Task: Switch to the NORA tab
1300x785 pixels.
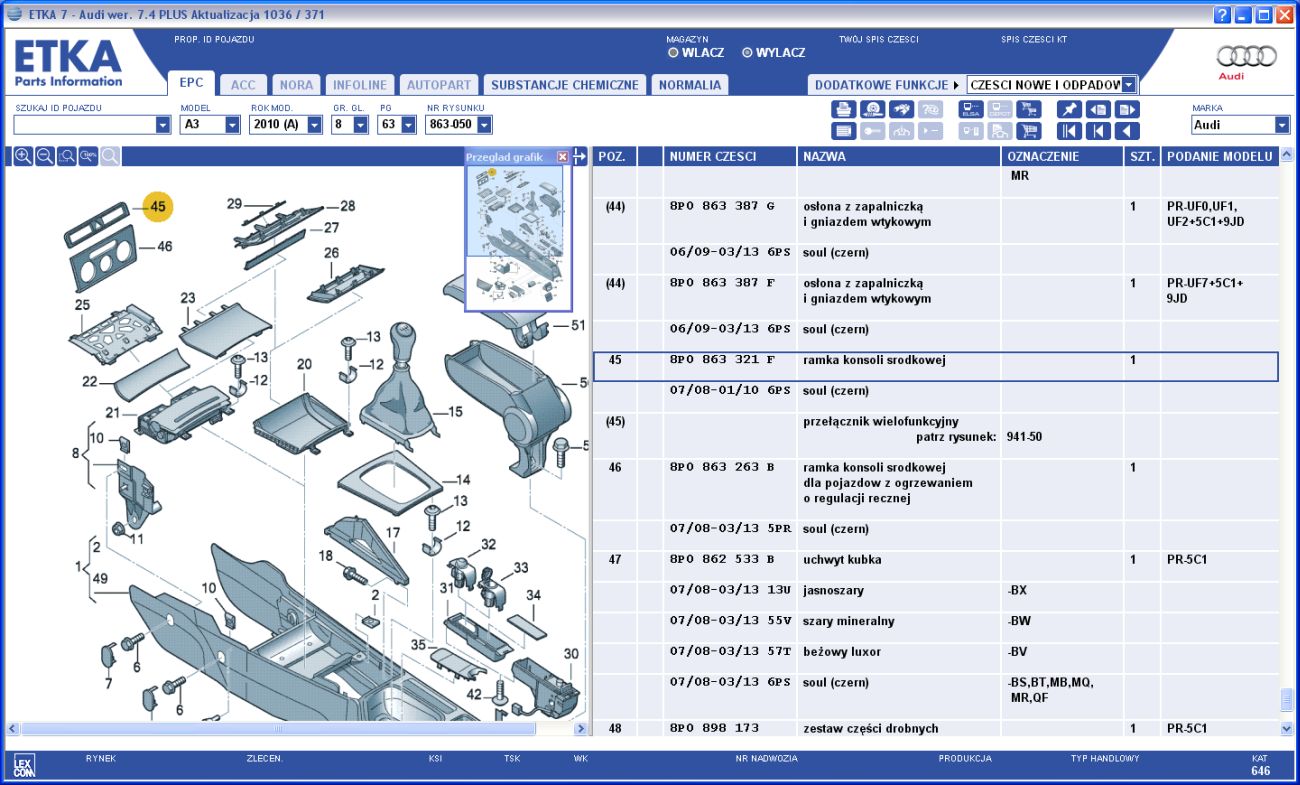Action: coord(296,85)
